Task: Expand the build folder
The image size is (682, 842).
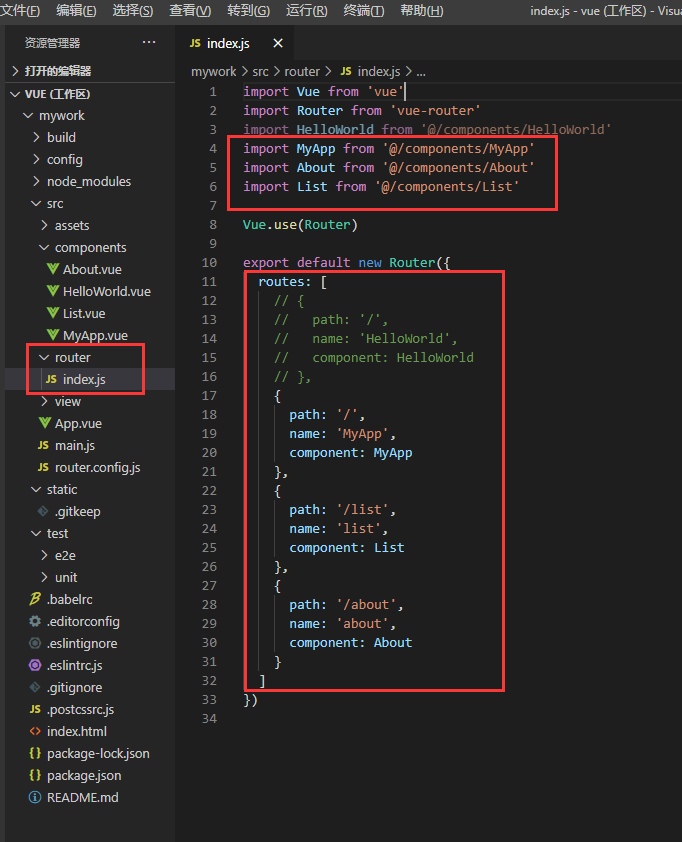Action: pos(36,137)
